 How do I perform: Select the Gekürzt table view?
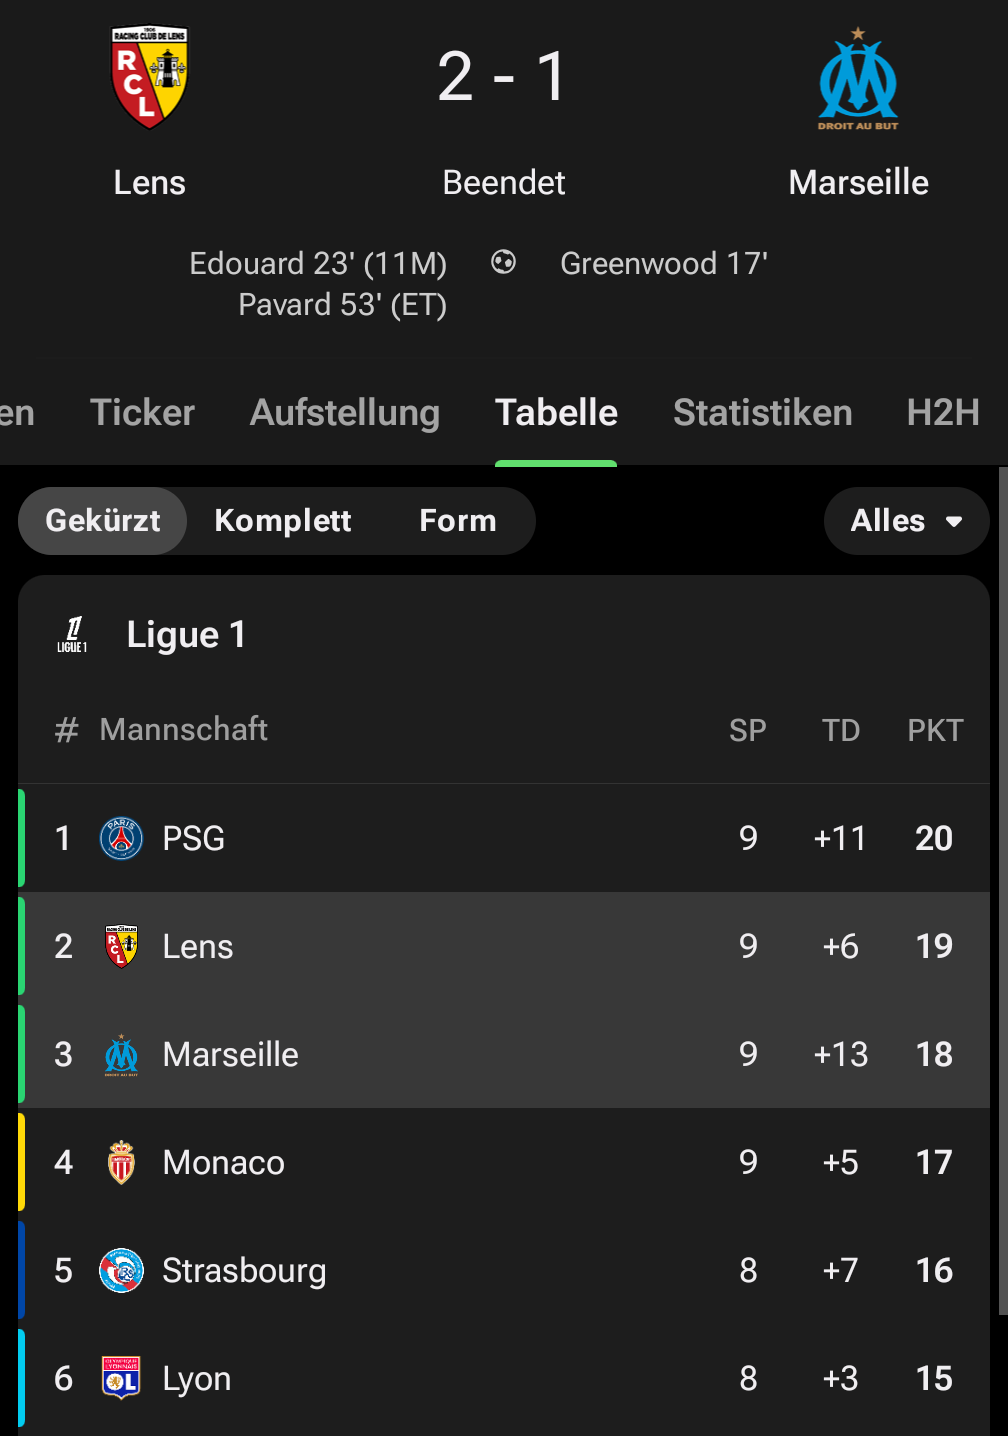tap(103, 521)
